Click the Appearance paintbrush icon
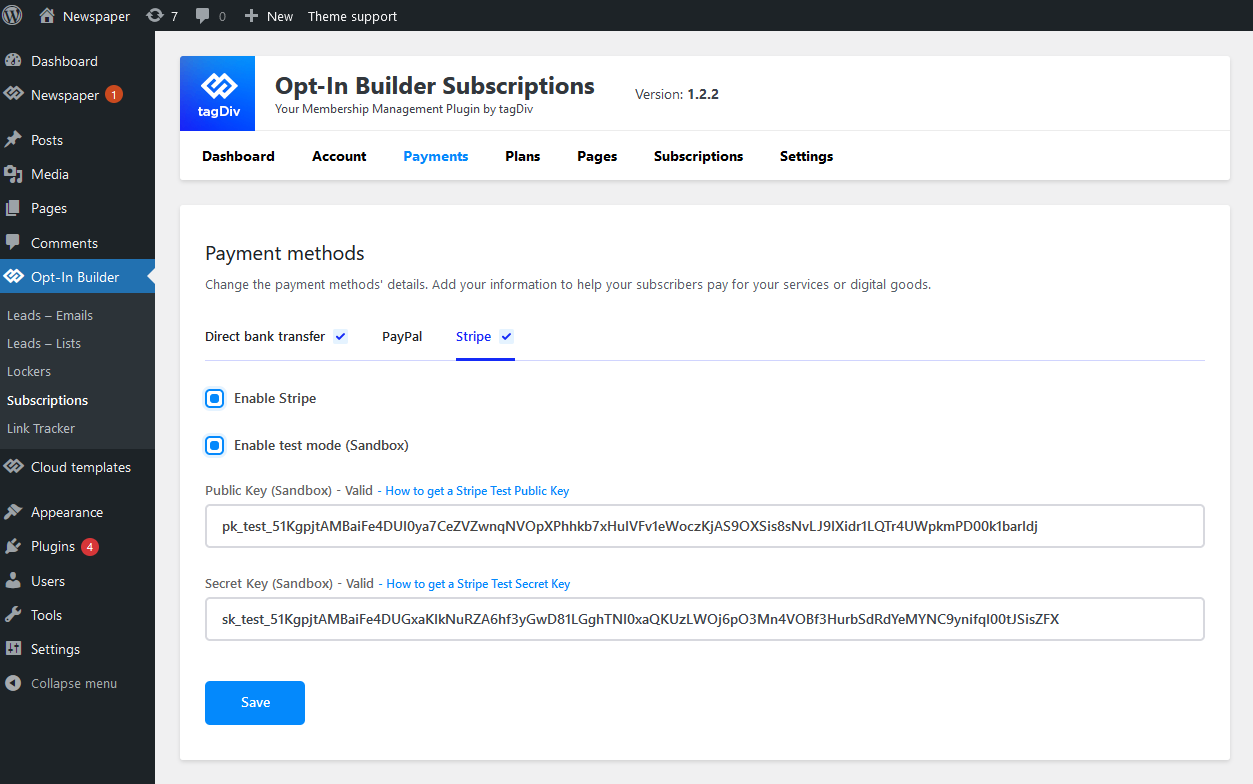This screenshot has height=784, width=1253. point(13,512)
